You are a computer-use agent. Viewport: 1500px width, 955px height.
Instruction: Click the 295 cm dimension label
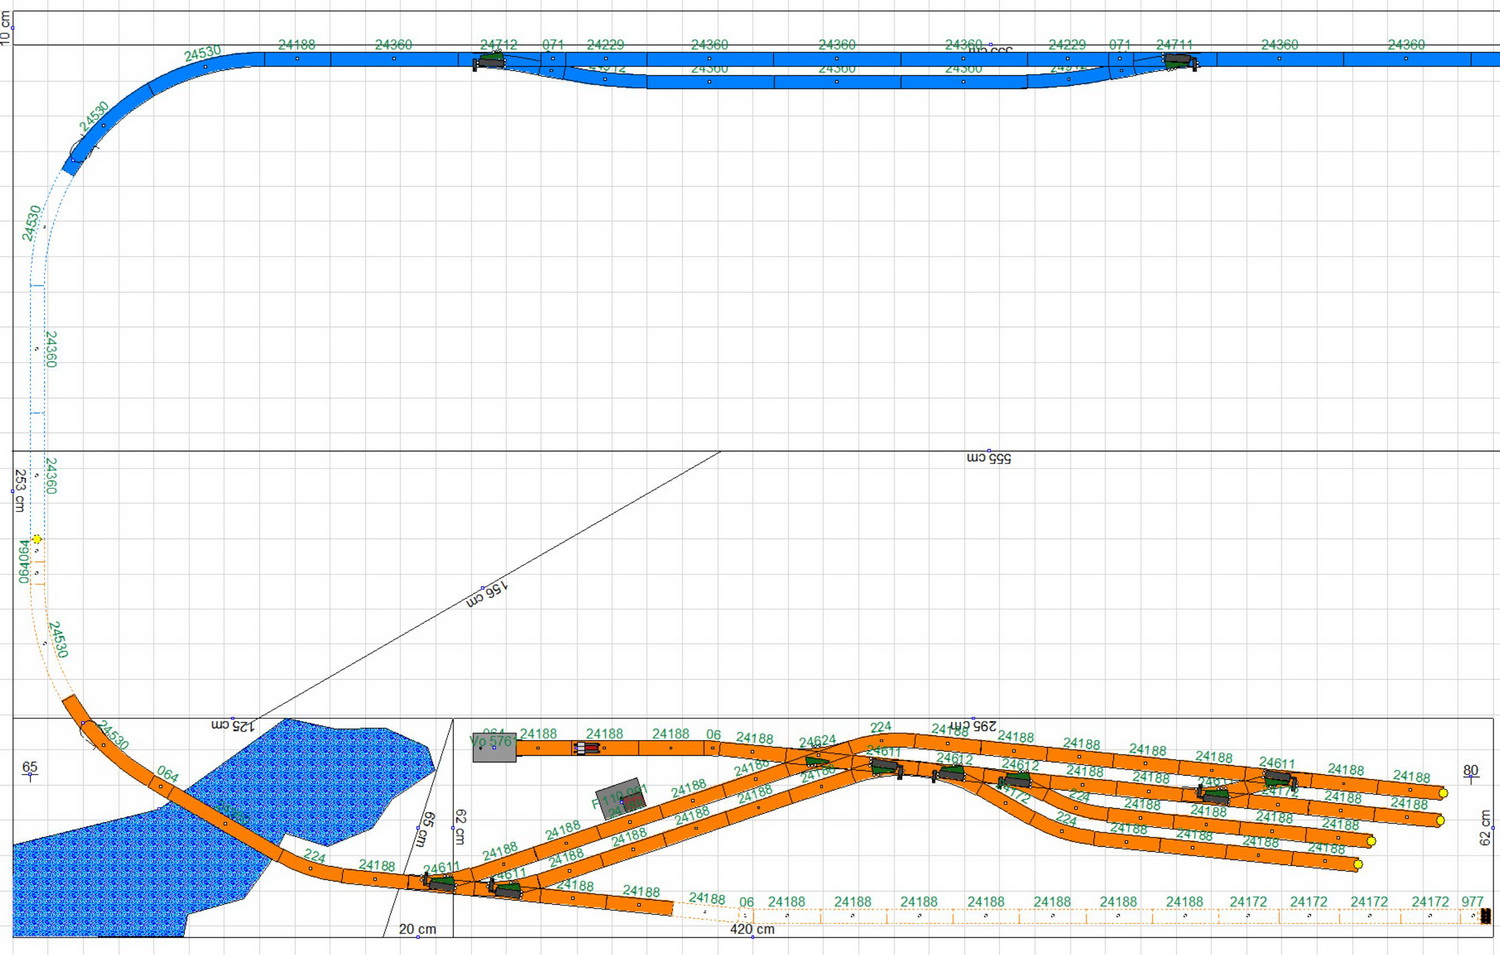pos(975,724)
